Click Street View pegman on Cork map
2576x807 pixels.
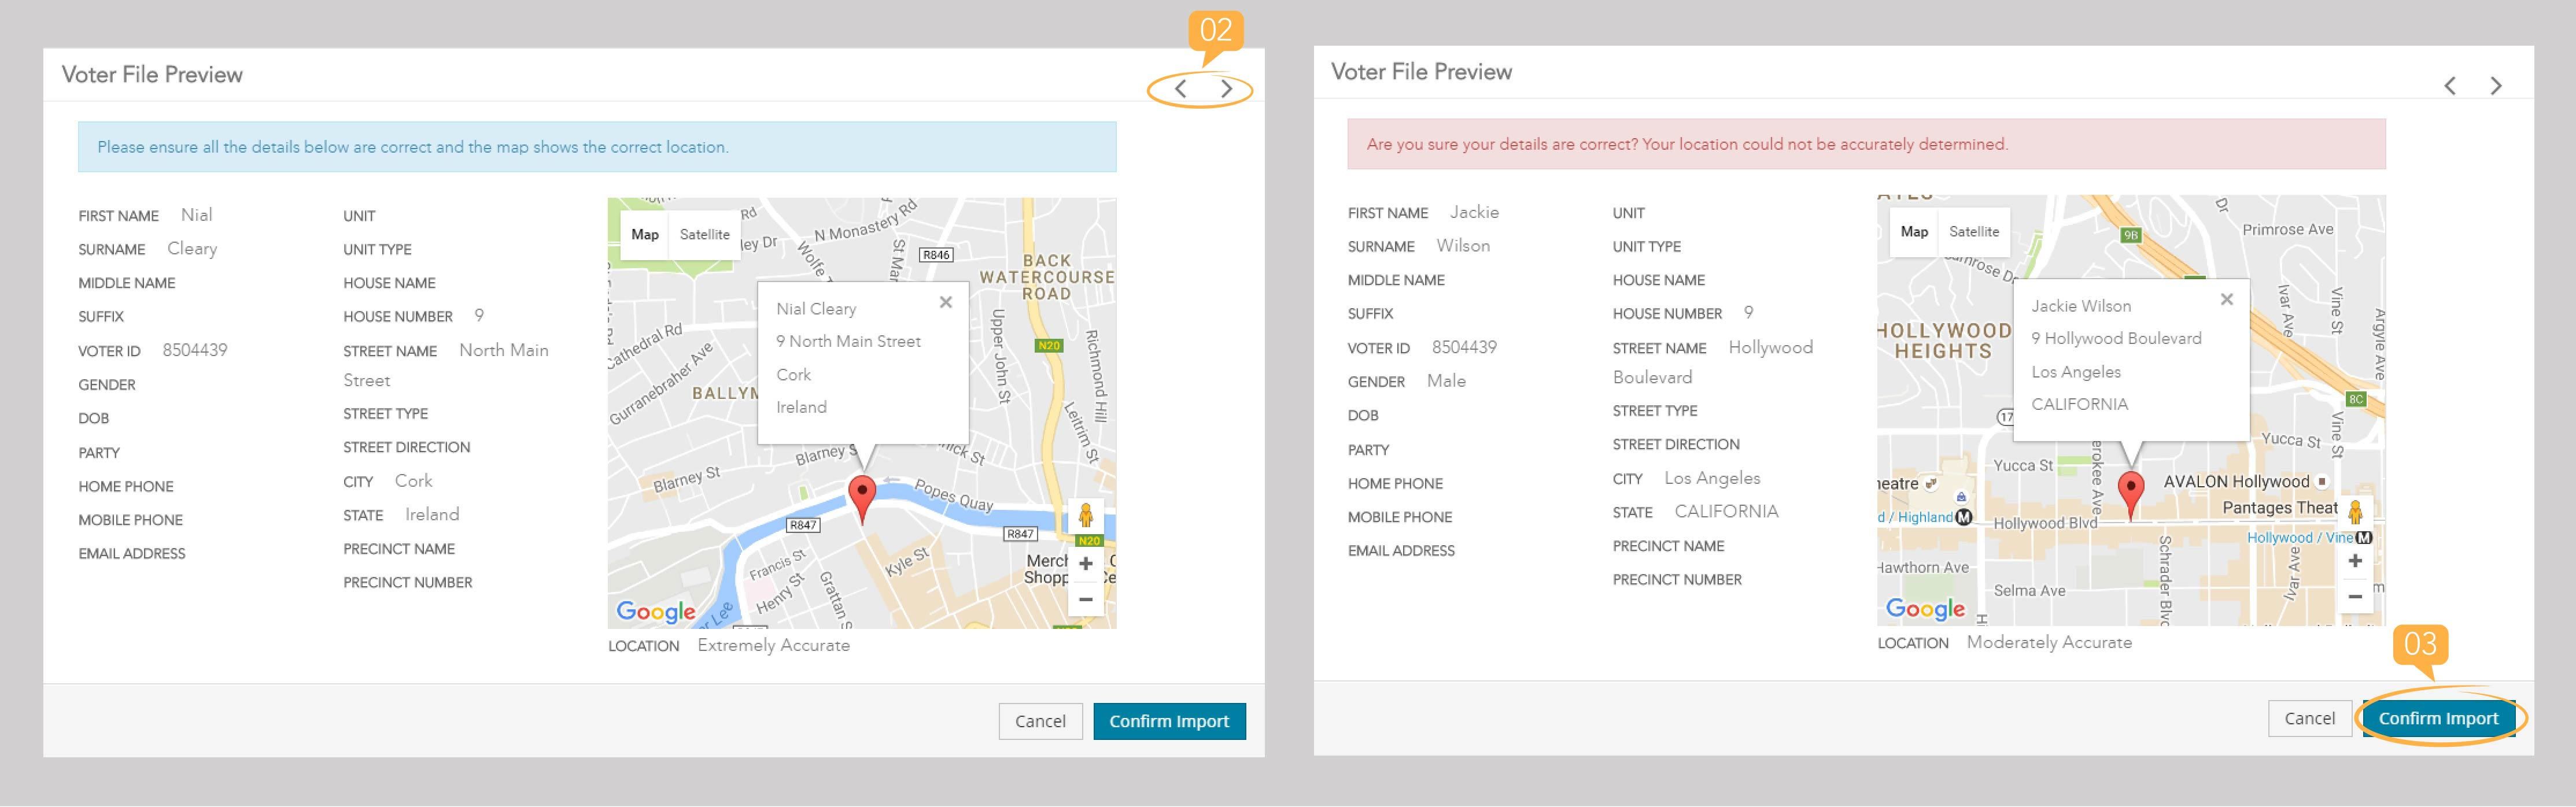point(1085,517)
